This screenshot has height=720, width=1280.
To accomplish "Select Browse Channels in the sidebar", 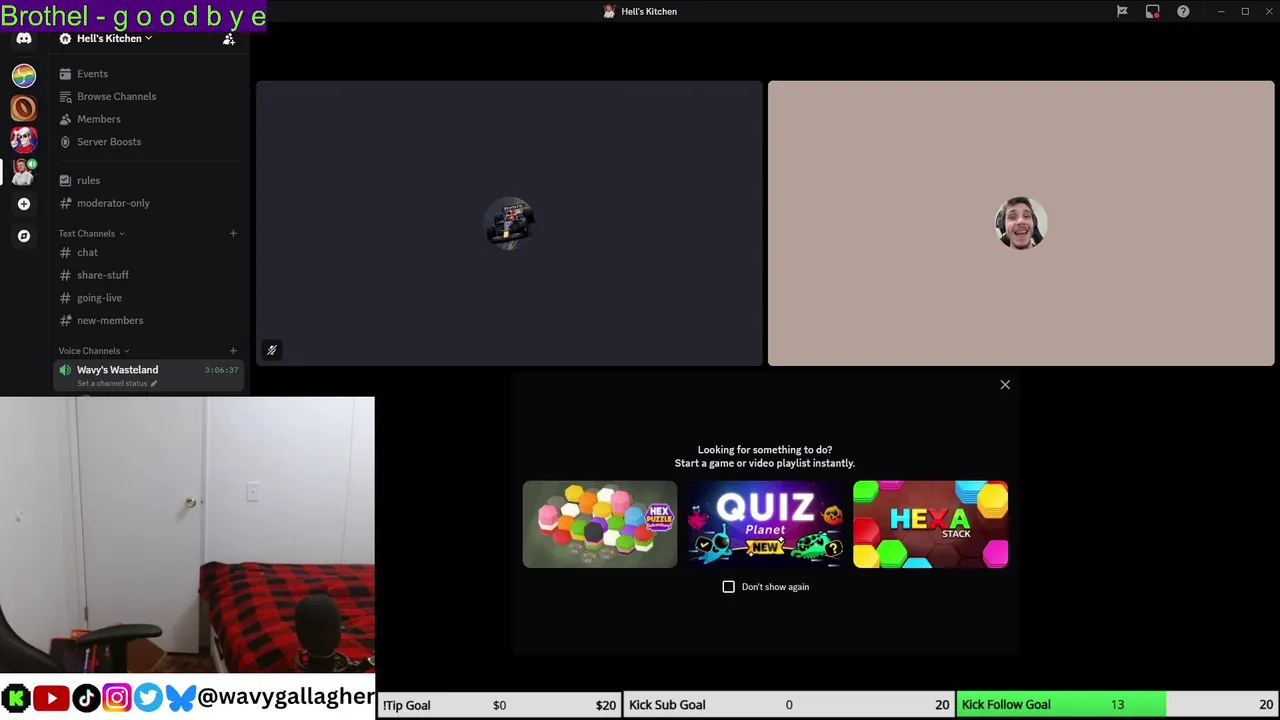I will (148, 96).
